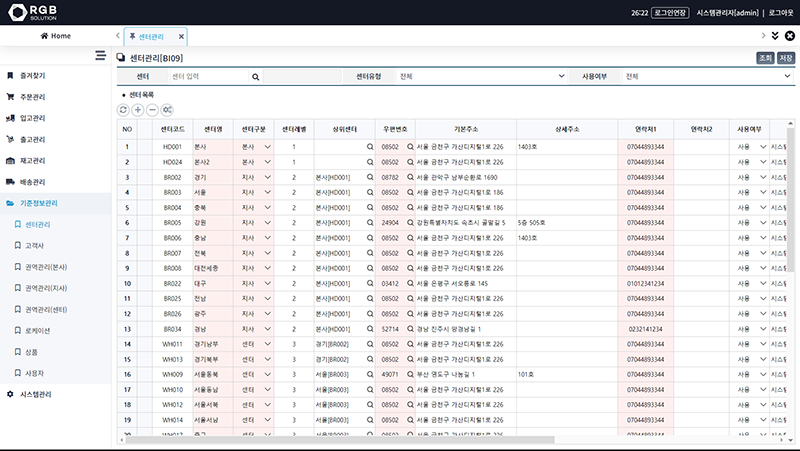Image resolution: width=800 pixels, height=451 pixels.
Task: Click the right tab-scroll chevron
Action: tap(763, 36)
